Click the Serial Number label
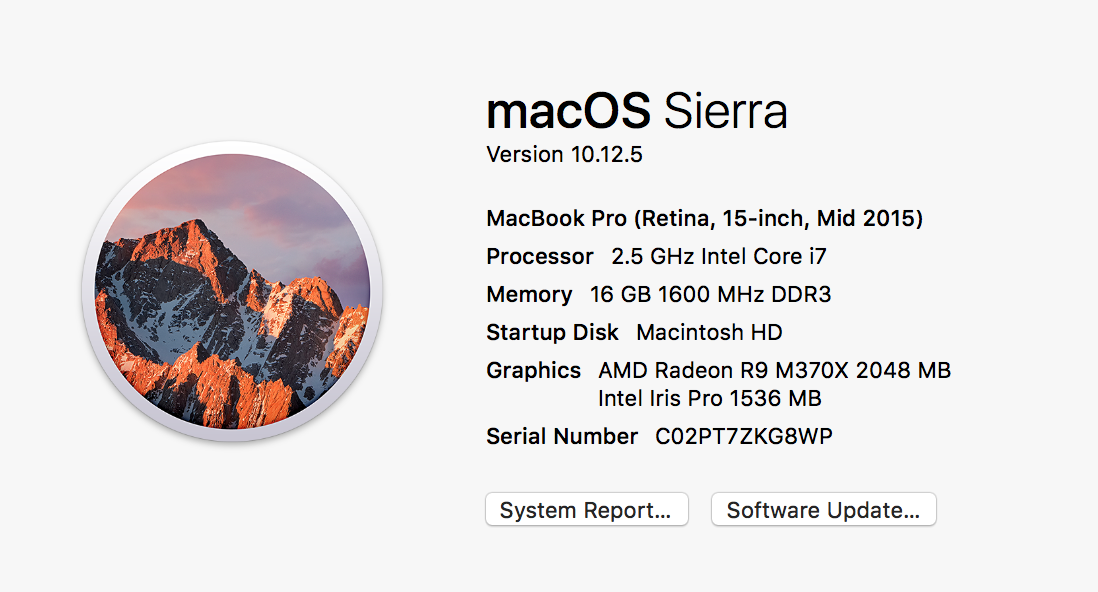This screenshot has height=592, width=1098. [562, 436]
